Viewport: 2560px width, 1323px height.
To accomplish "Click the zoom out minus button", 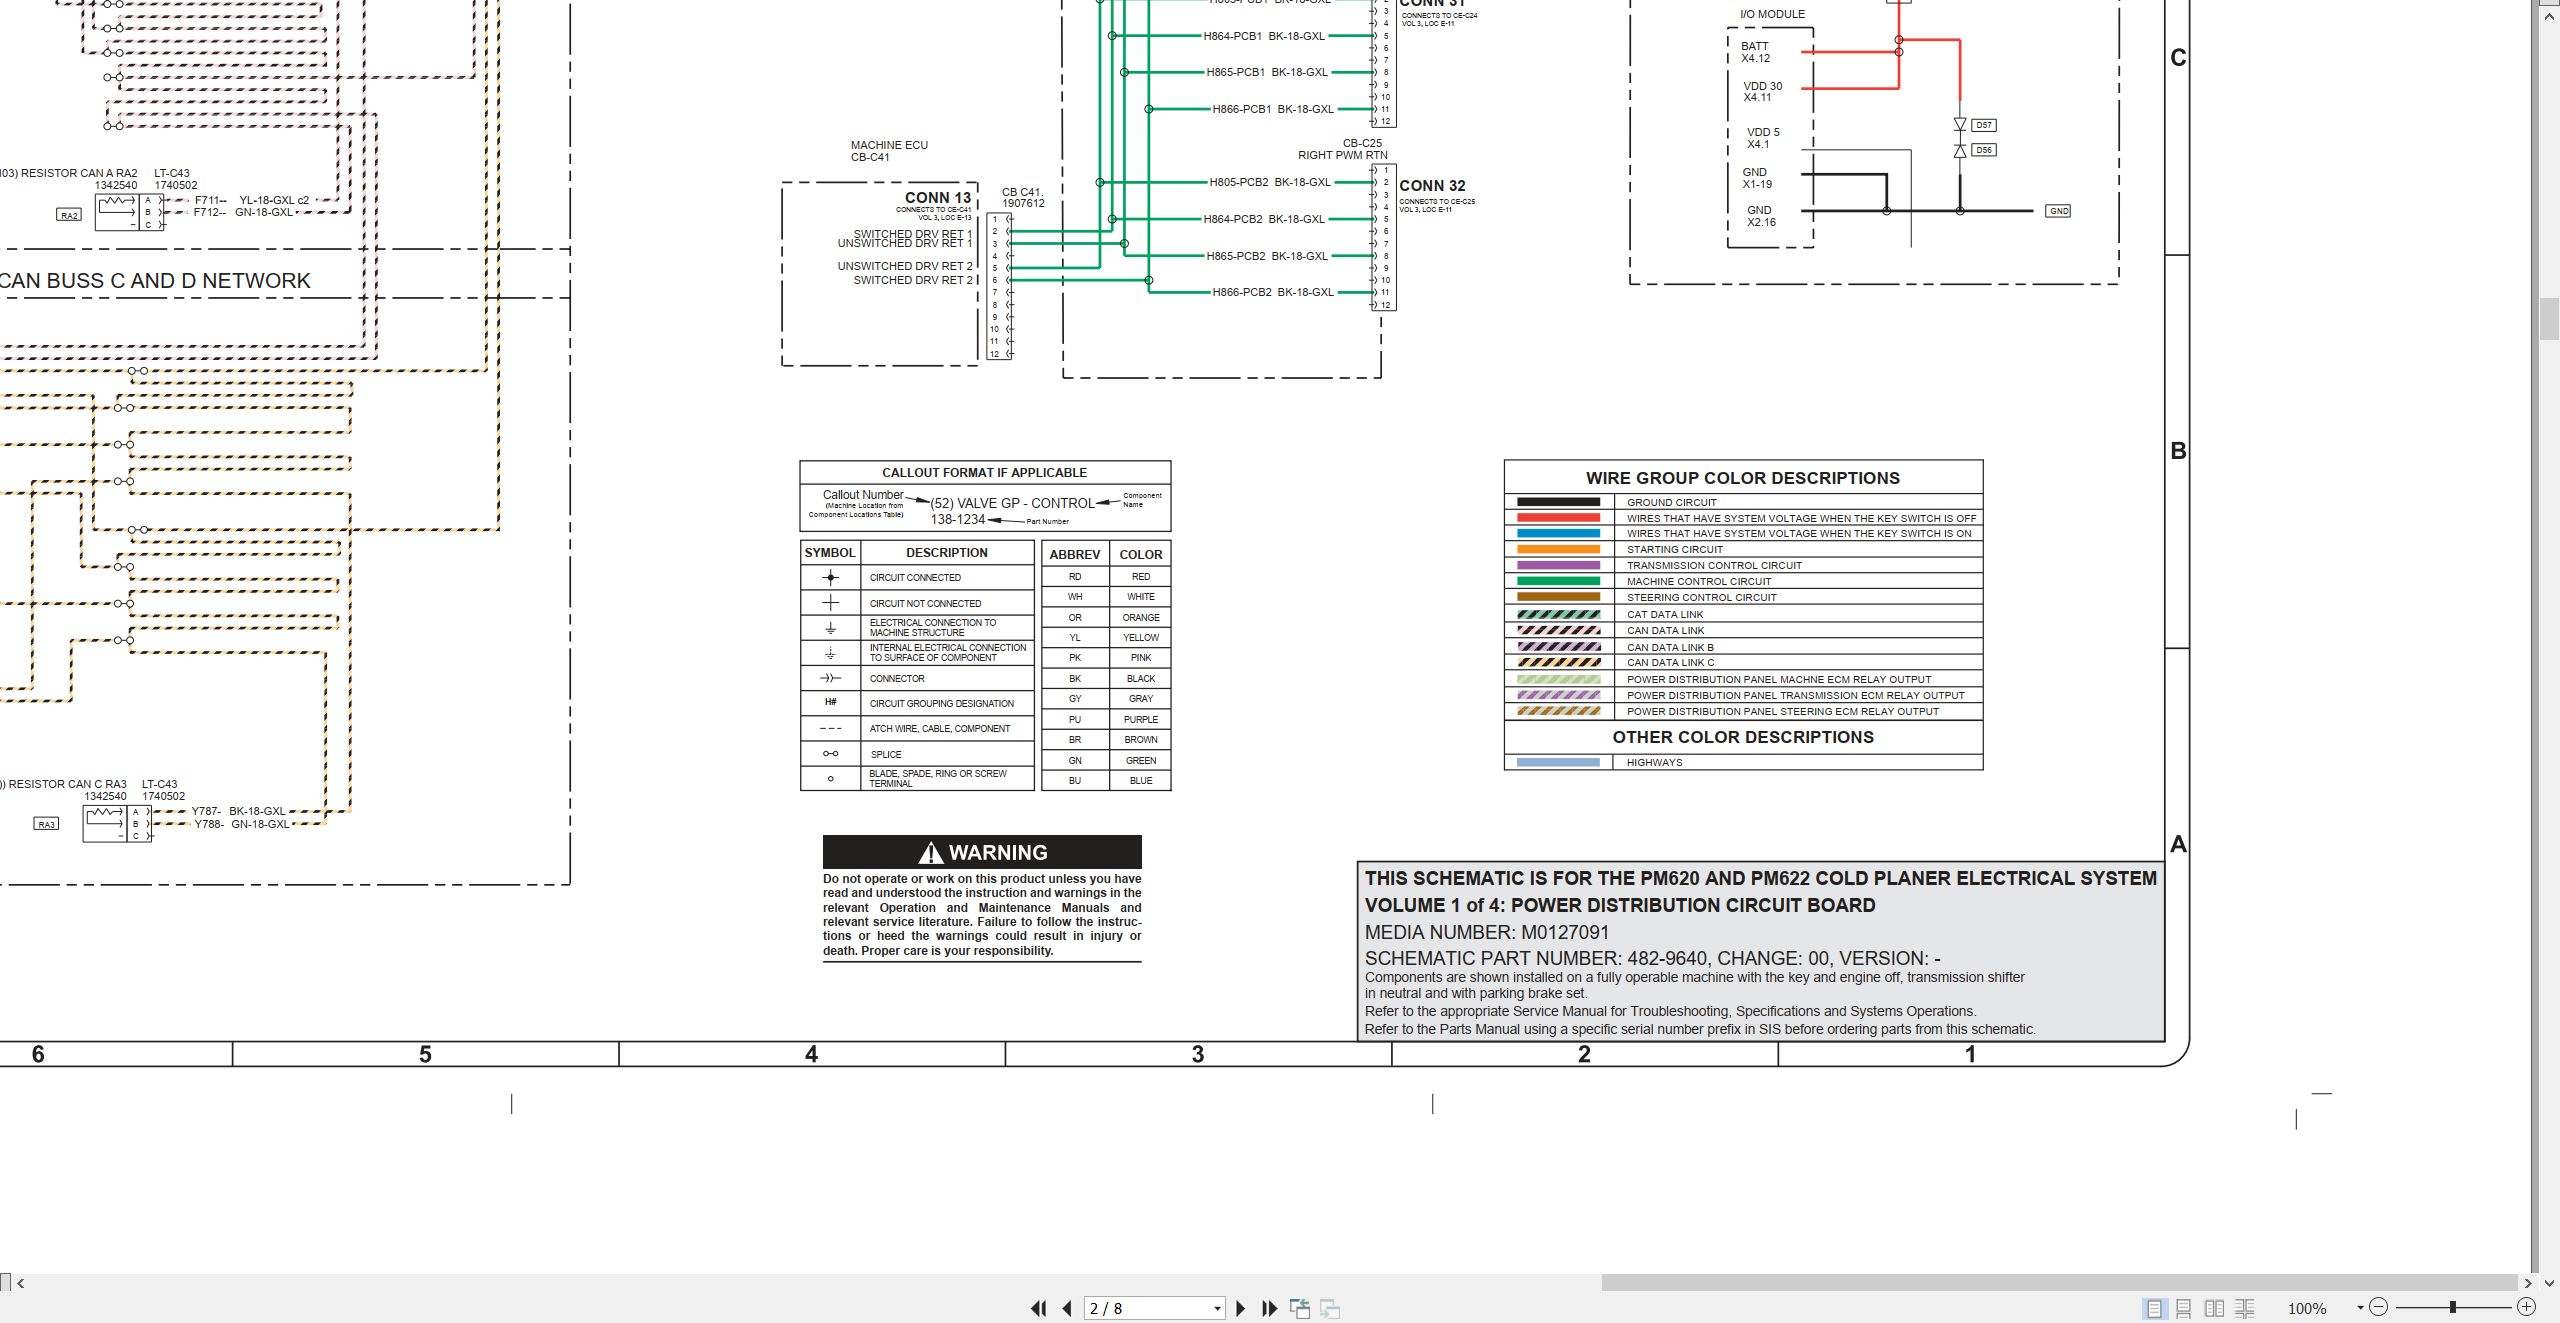I will point(2379,1307).
